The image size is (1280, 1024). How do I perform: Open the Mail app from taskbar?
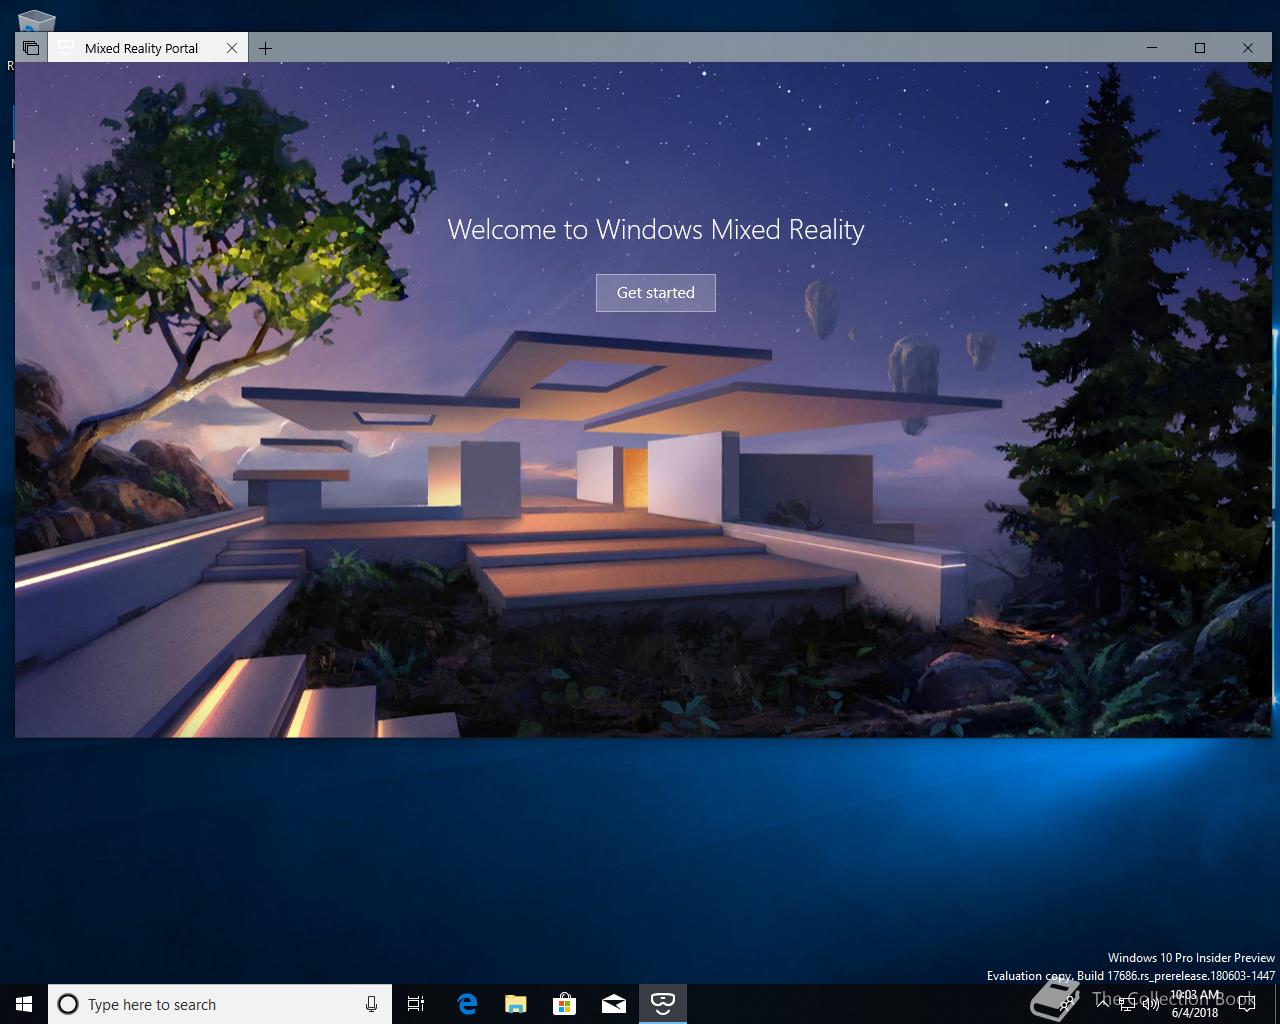pos(614,1004)
